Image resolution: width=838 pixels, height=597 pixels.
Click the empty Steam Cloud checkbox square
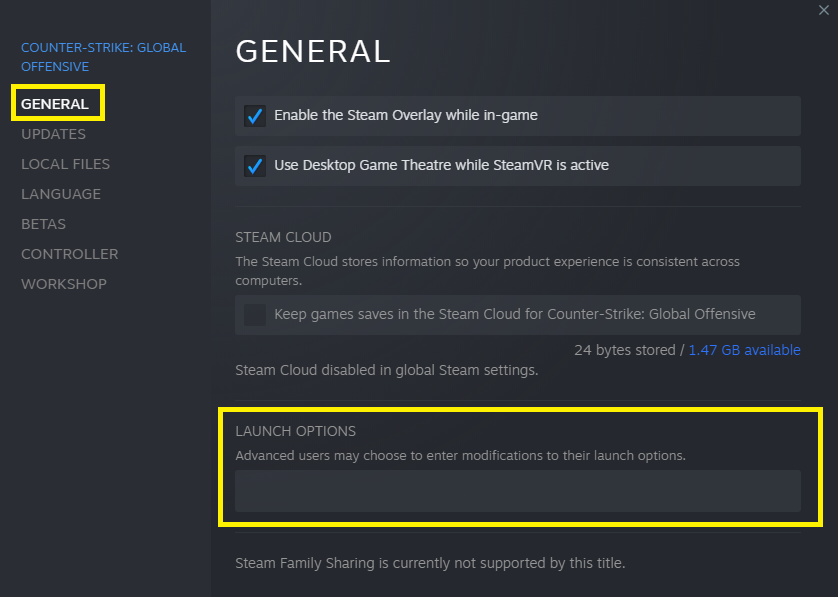254,315
